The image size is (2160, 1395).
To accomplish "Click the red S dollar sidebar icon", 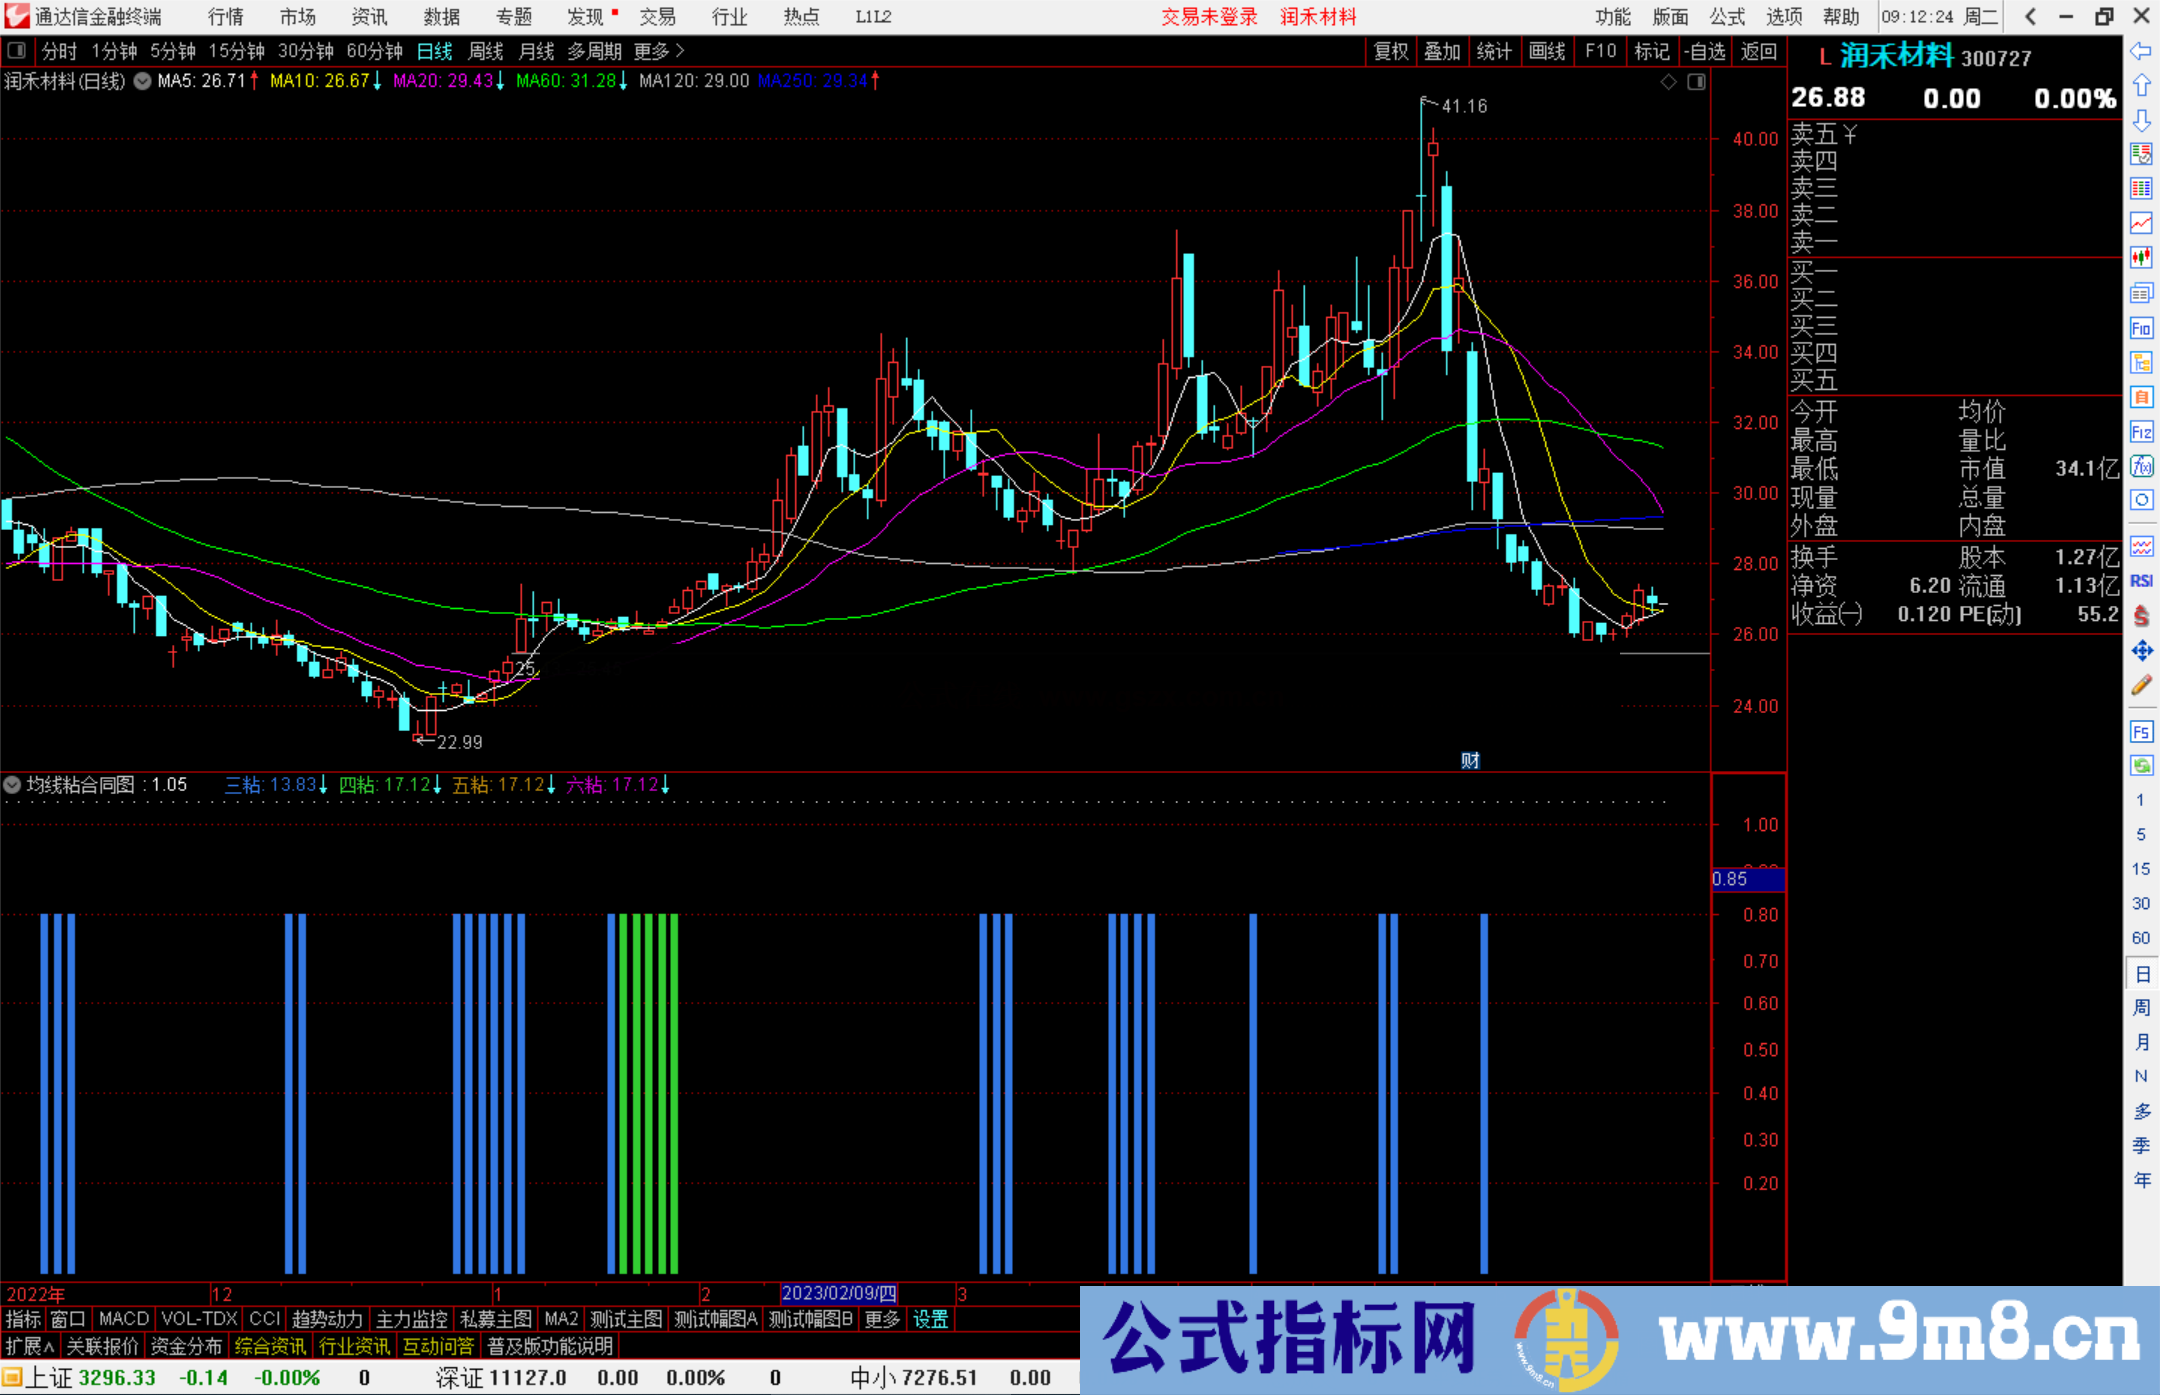I will (x=2141, y=616).
